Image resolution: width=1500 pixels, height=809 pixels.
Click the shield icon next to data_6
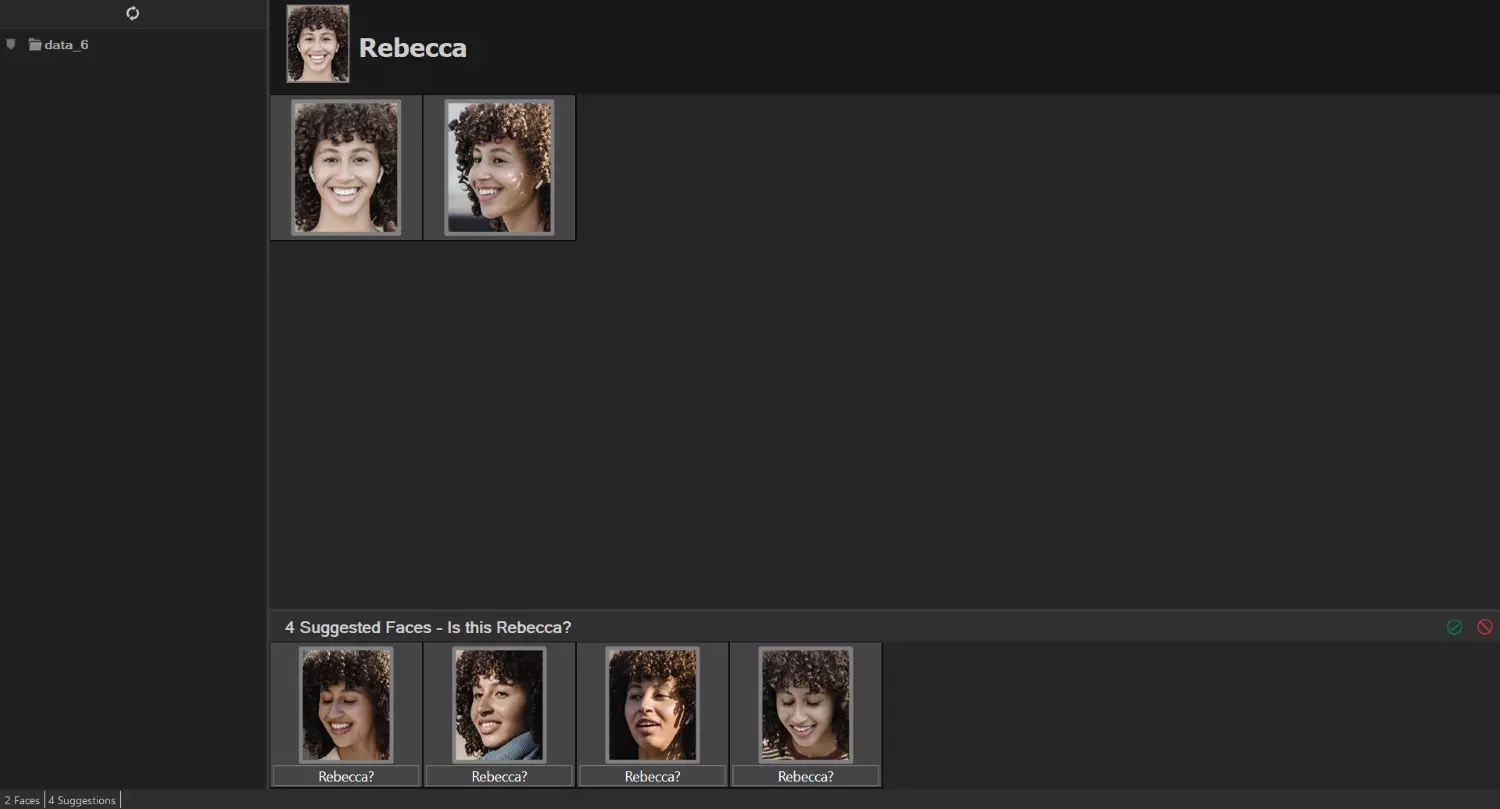tap(10, 43)
